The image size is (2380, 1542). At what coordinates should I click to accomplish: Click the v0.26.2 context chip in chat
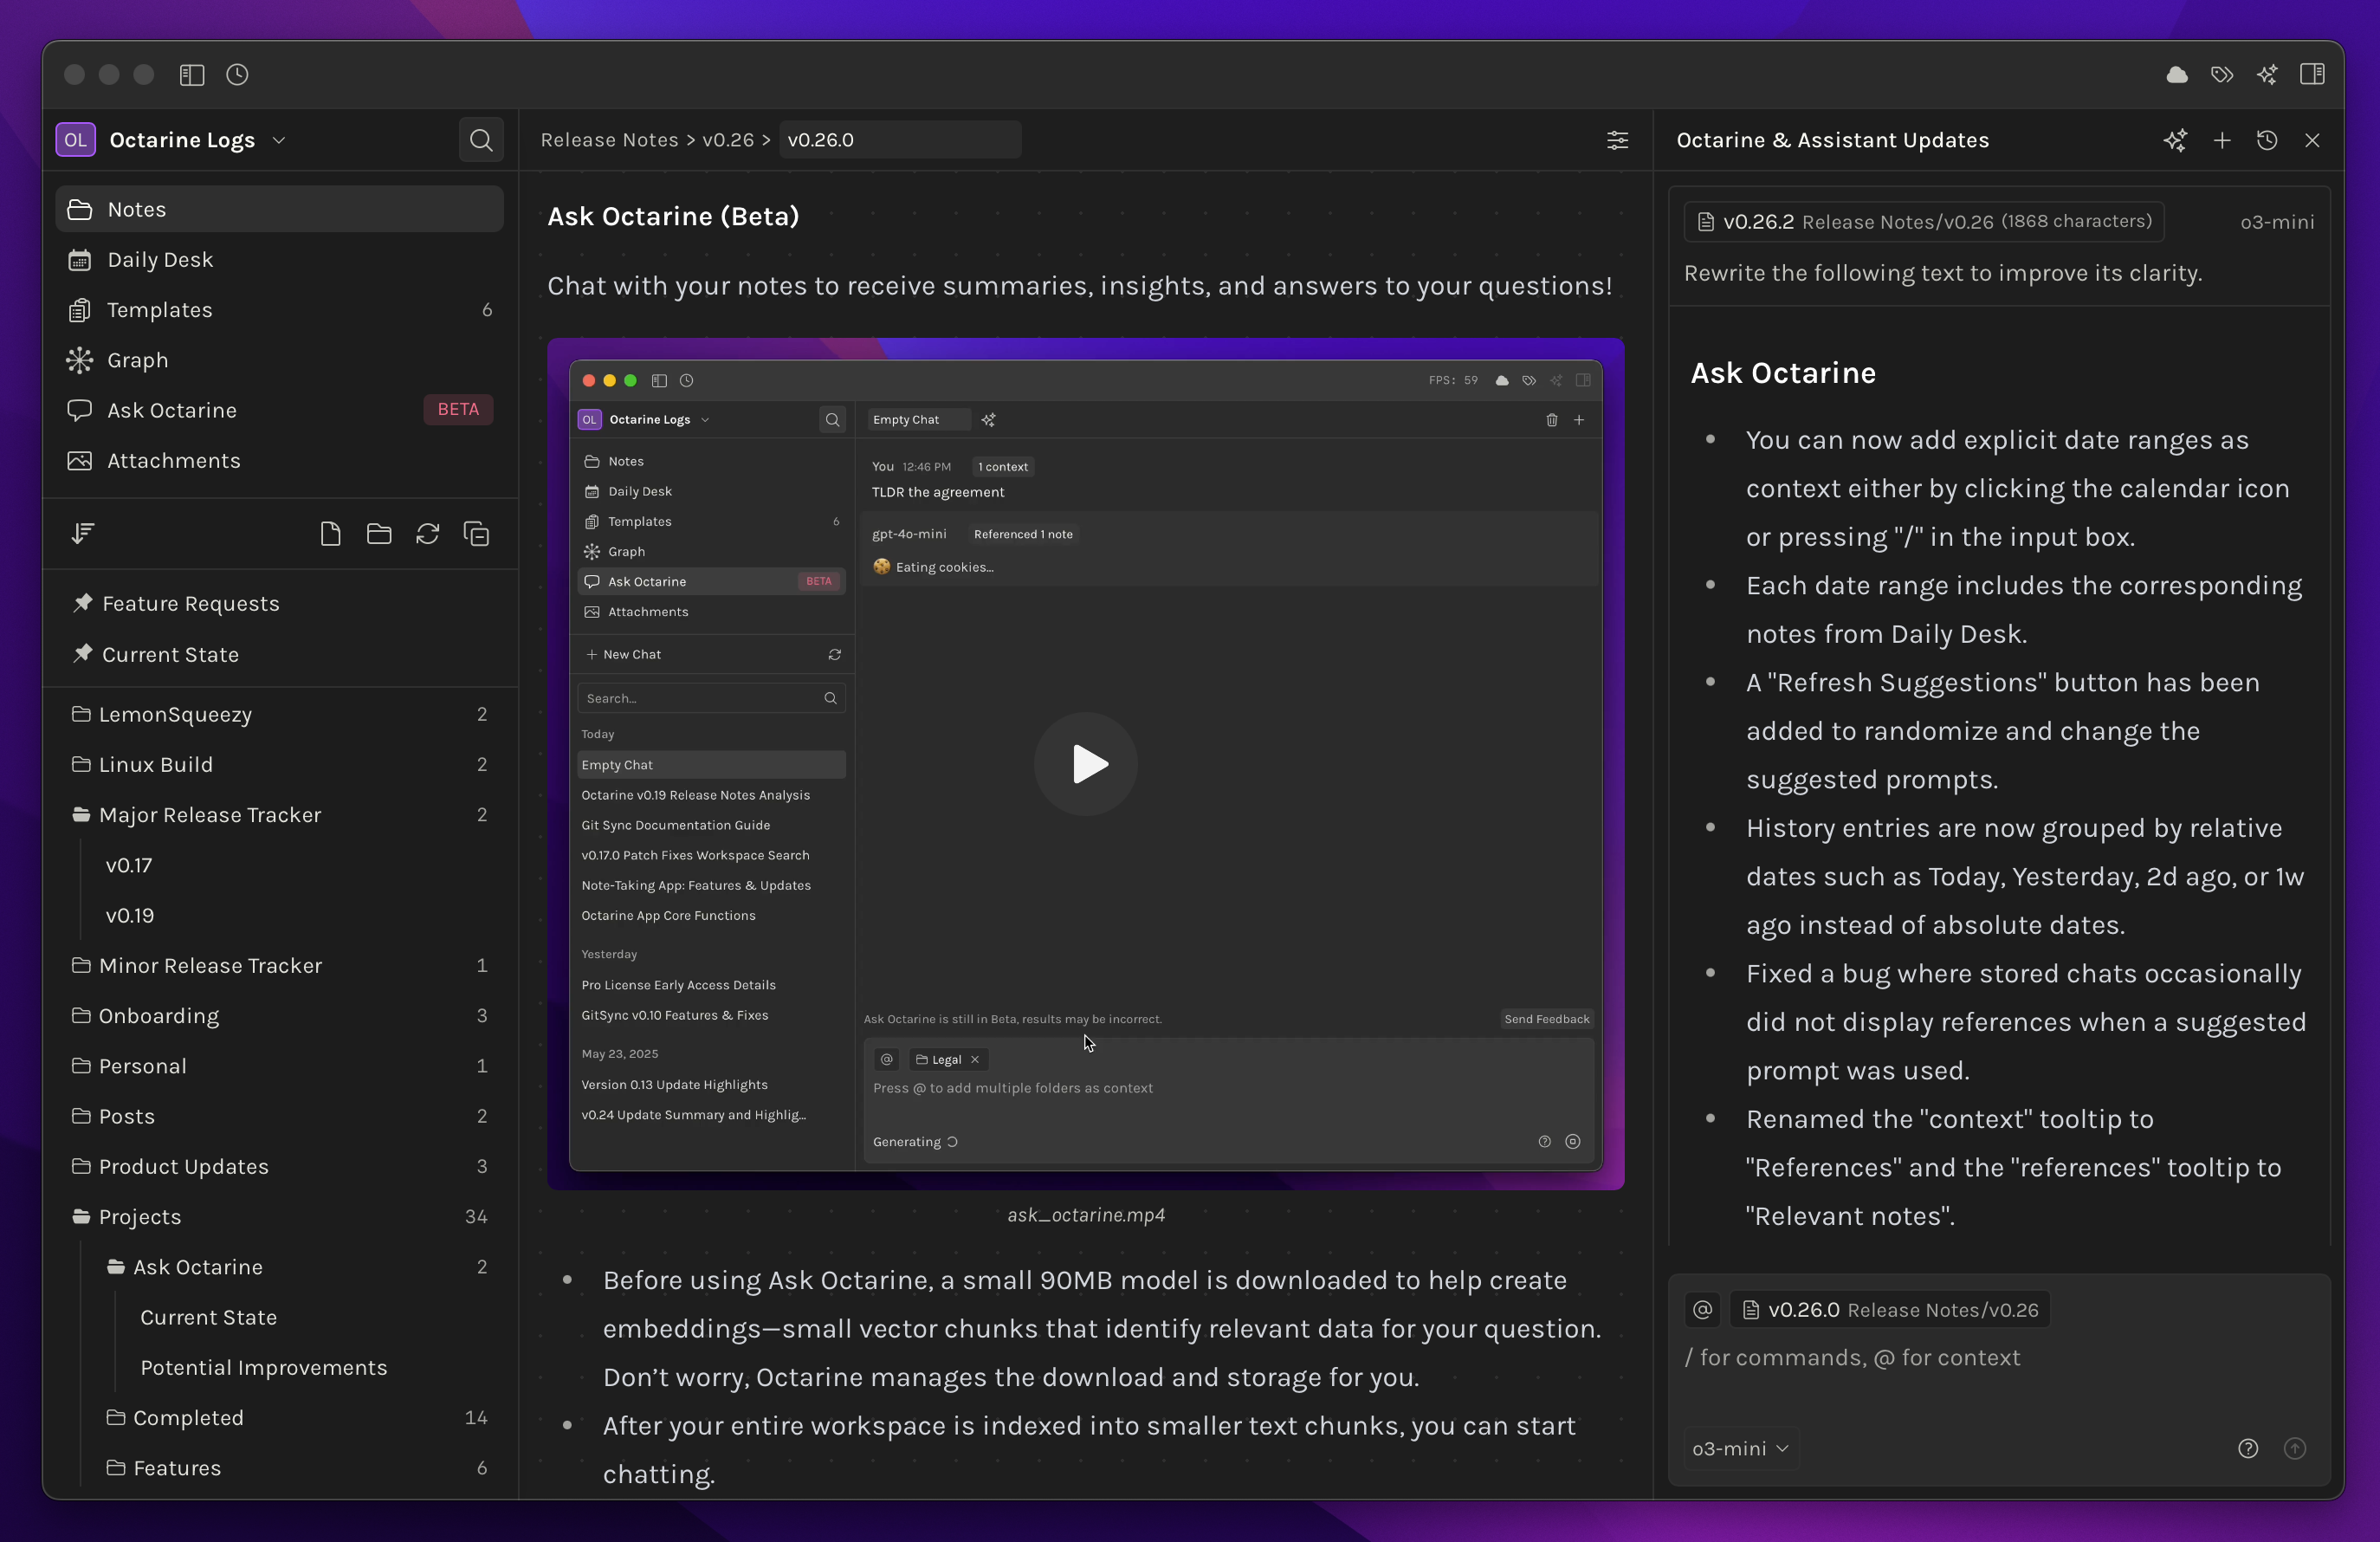pos(1924,222)
